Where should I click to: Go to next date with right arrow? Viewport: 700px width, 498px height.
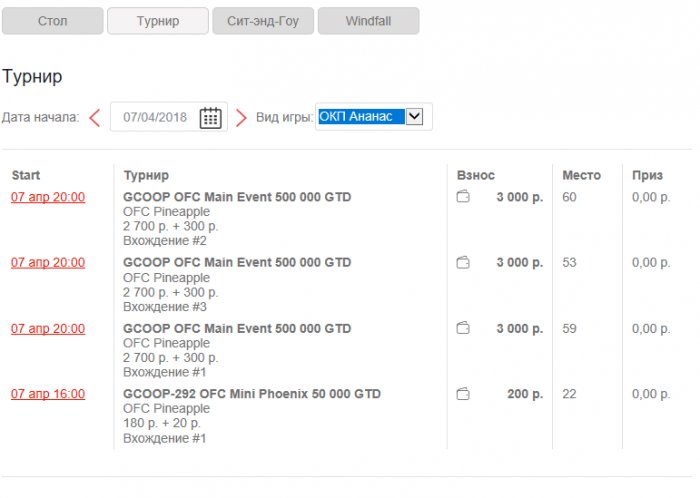click(241, 118)
